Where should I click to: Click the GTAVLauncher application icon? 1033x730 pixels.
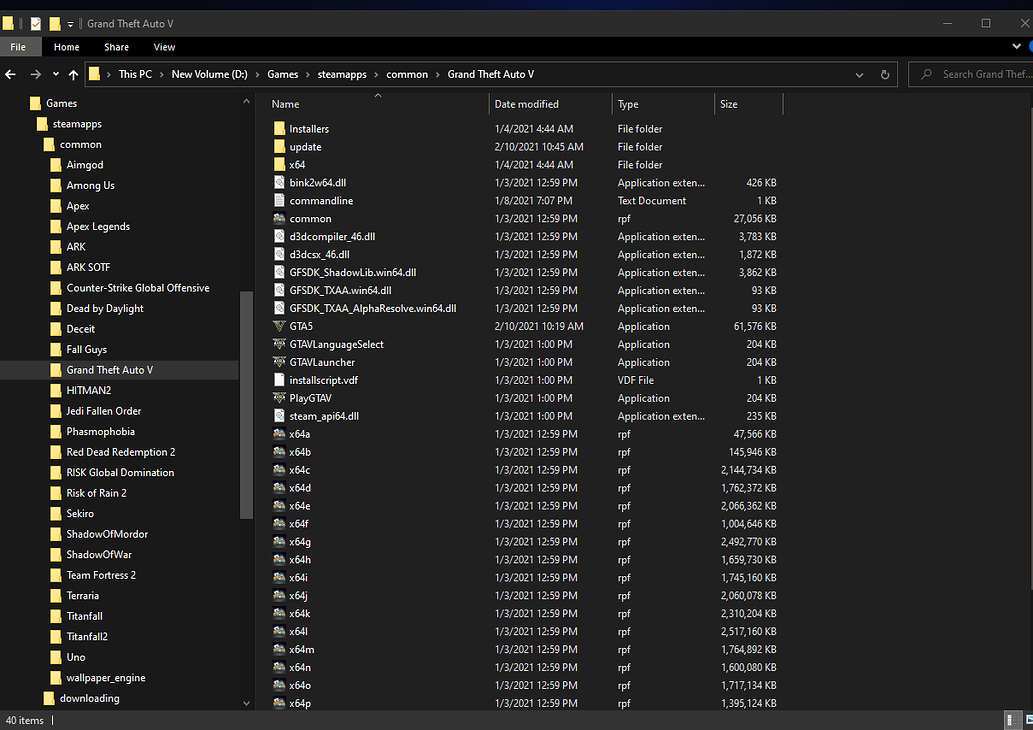click(279, 362)
